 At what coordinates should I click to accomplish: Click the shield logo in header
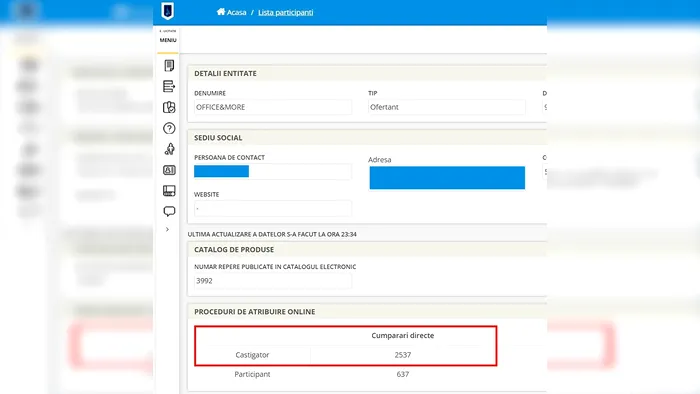pyautogui.click(x=167, y=11)
